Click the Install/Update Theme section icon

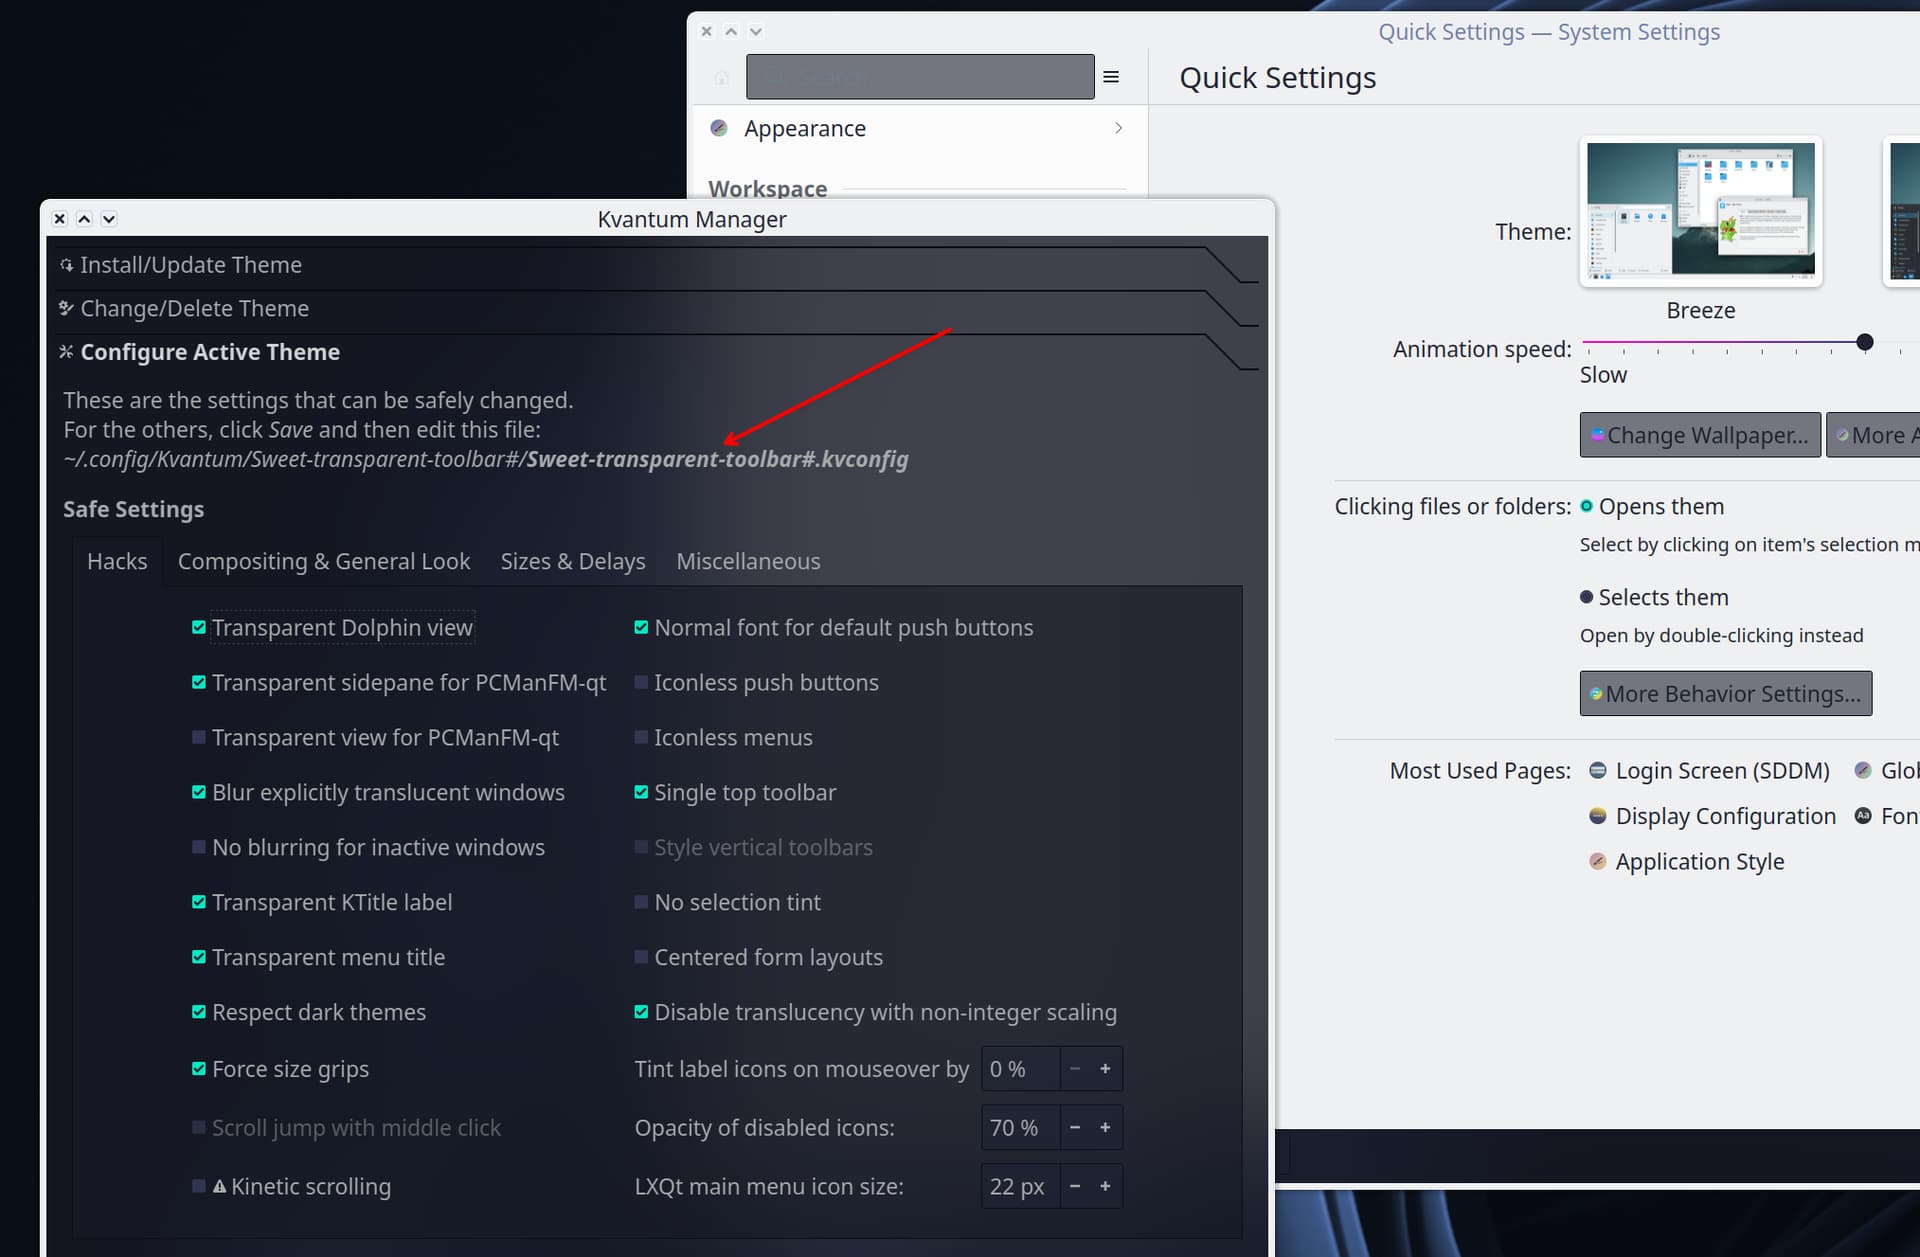pyautogui.click(x=66, y=265)
